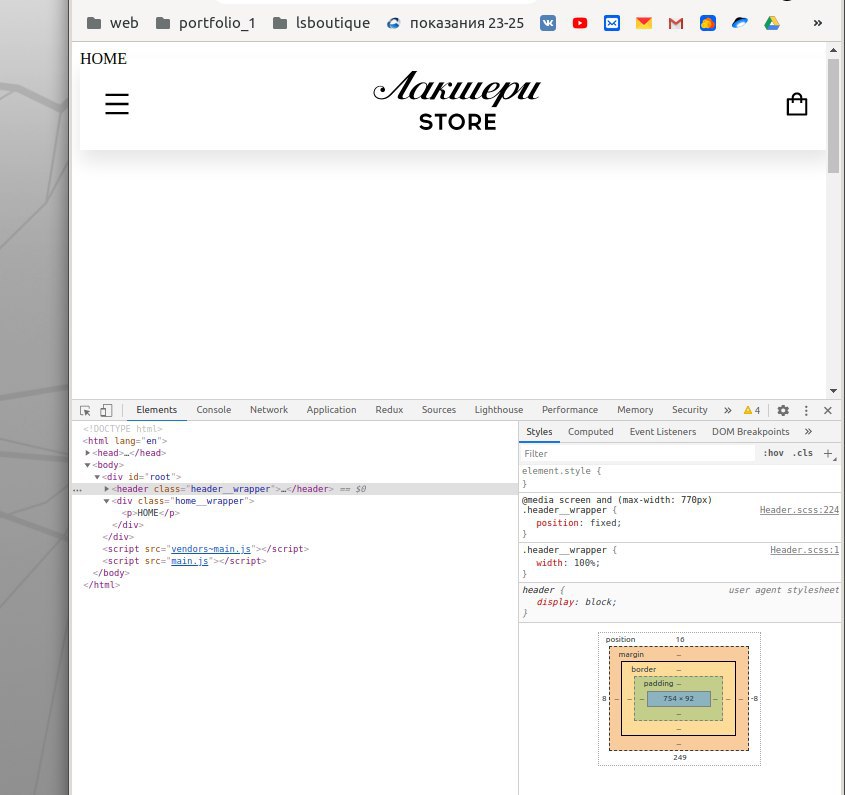Collapse the body element node
Viewport: 845px width, 795px height.
(x=88, y=465)
